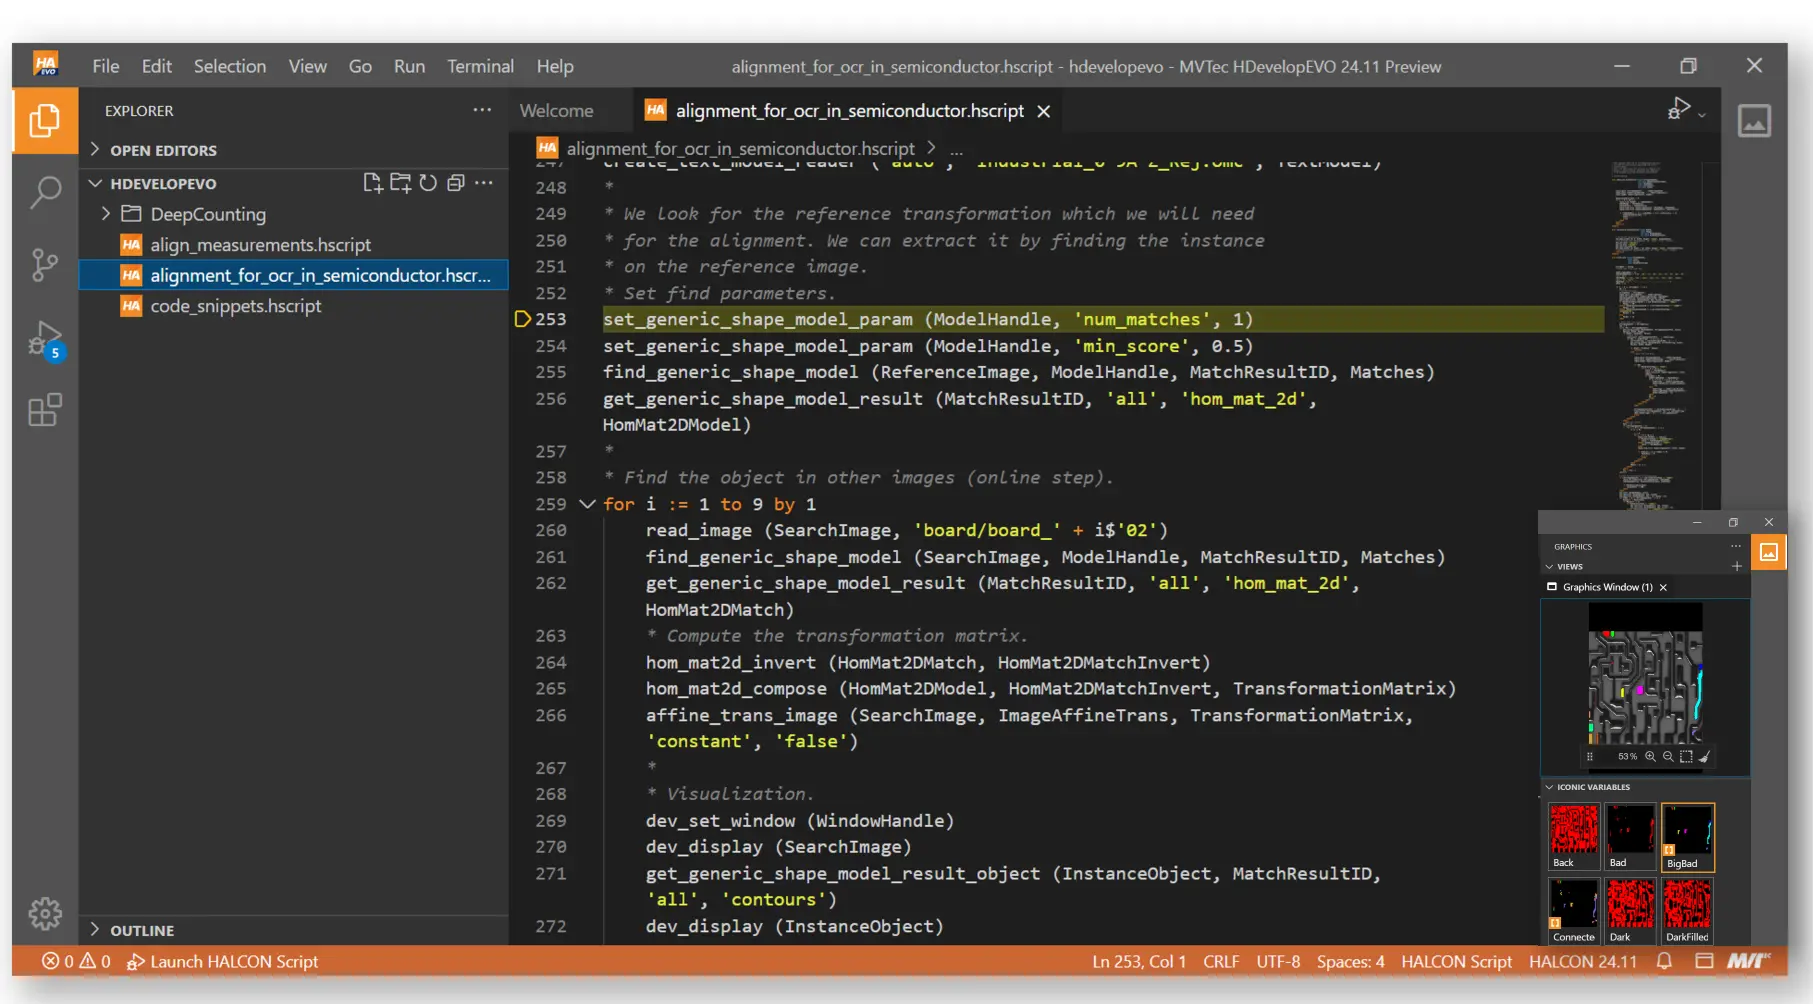This screenshot has height=1004, width=1813.
Task: Switch to the Welcome tab
Action: [556, 111]
